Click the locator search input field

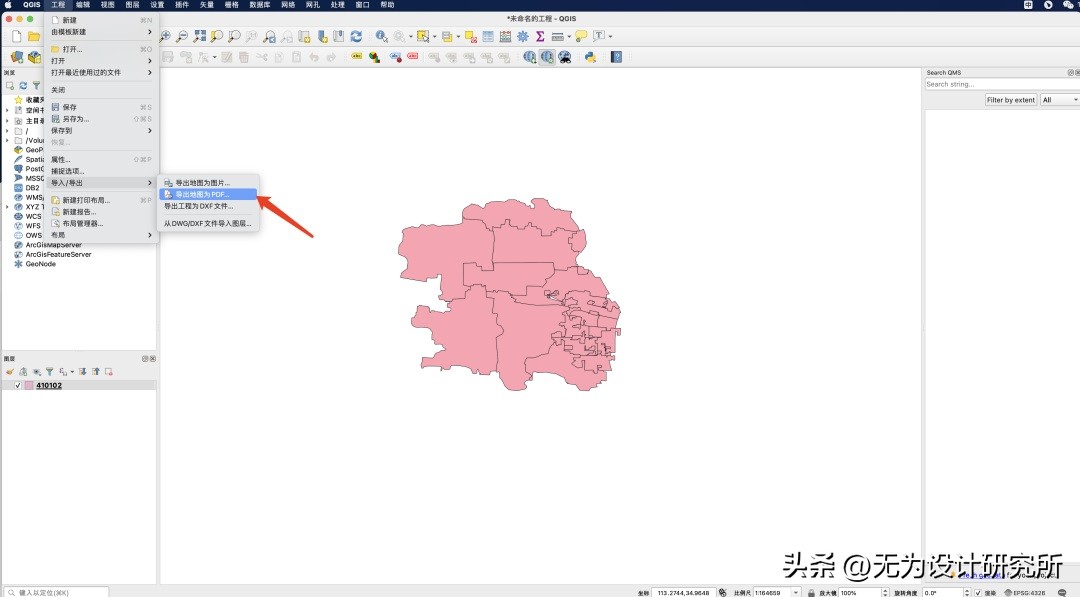point(55,591)
